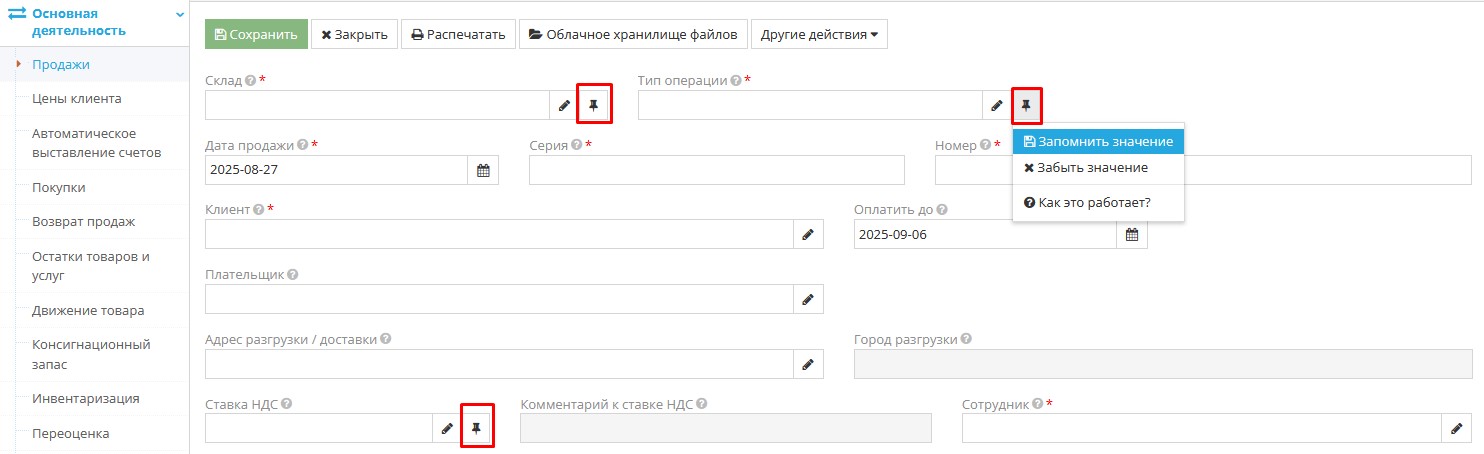Click help icon next to Плательщик label

[x=292, y=274]
